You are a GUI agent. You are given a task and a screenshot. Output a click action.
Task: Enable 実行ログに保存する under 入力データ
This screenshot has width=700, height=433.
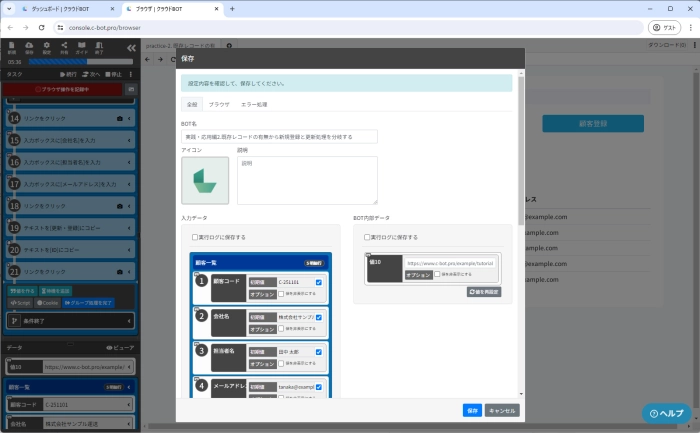pyautogui.click(x=195, y=237)
